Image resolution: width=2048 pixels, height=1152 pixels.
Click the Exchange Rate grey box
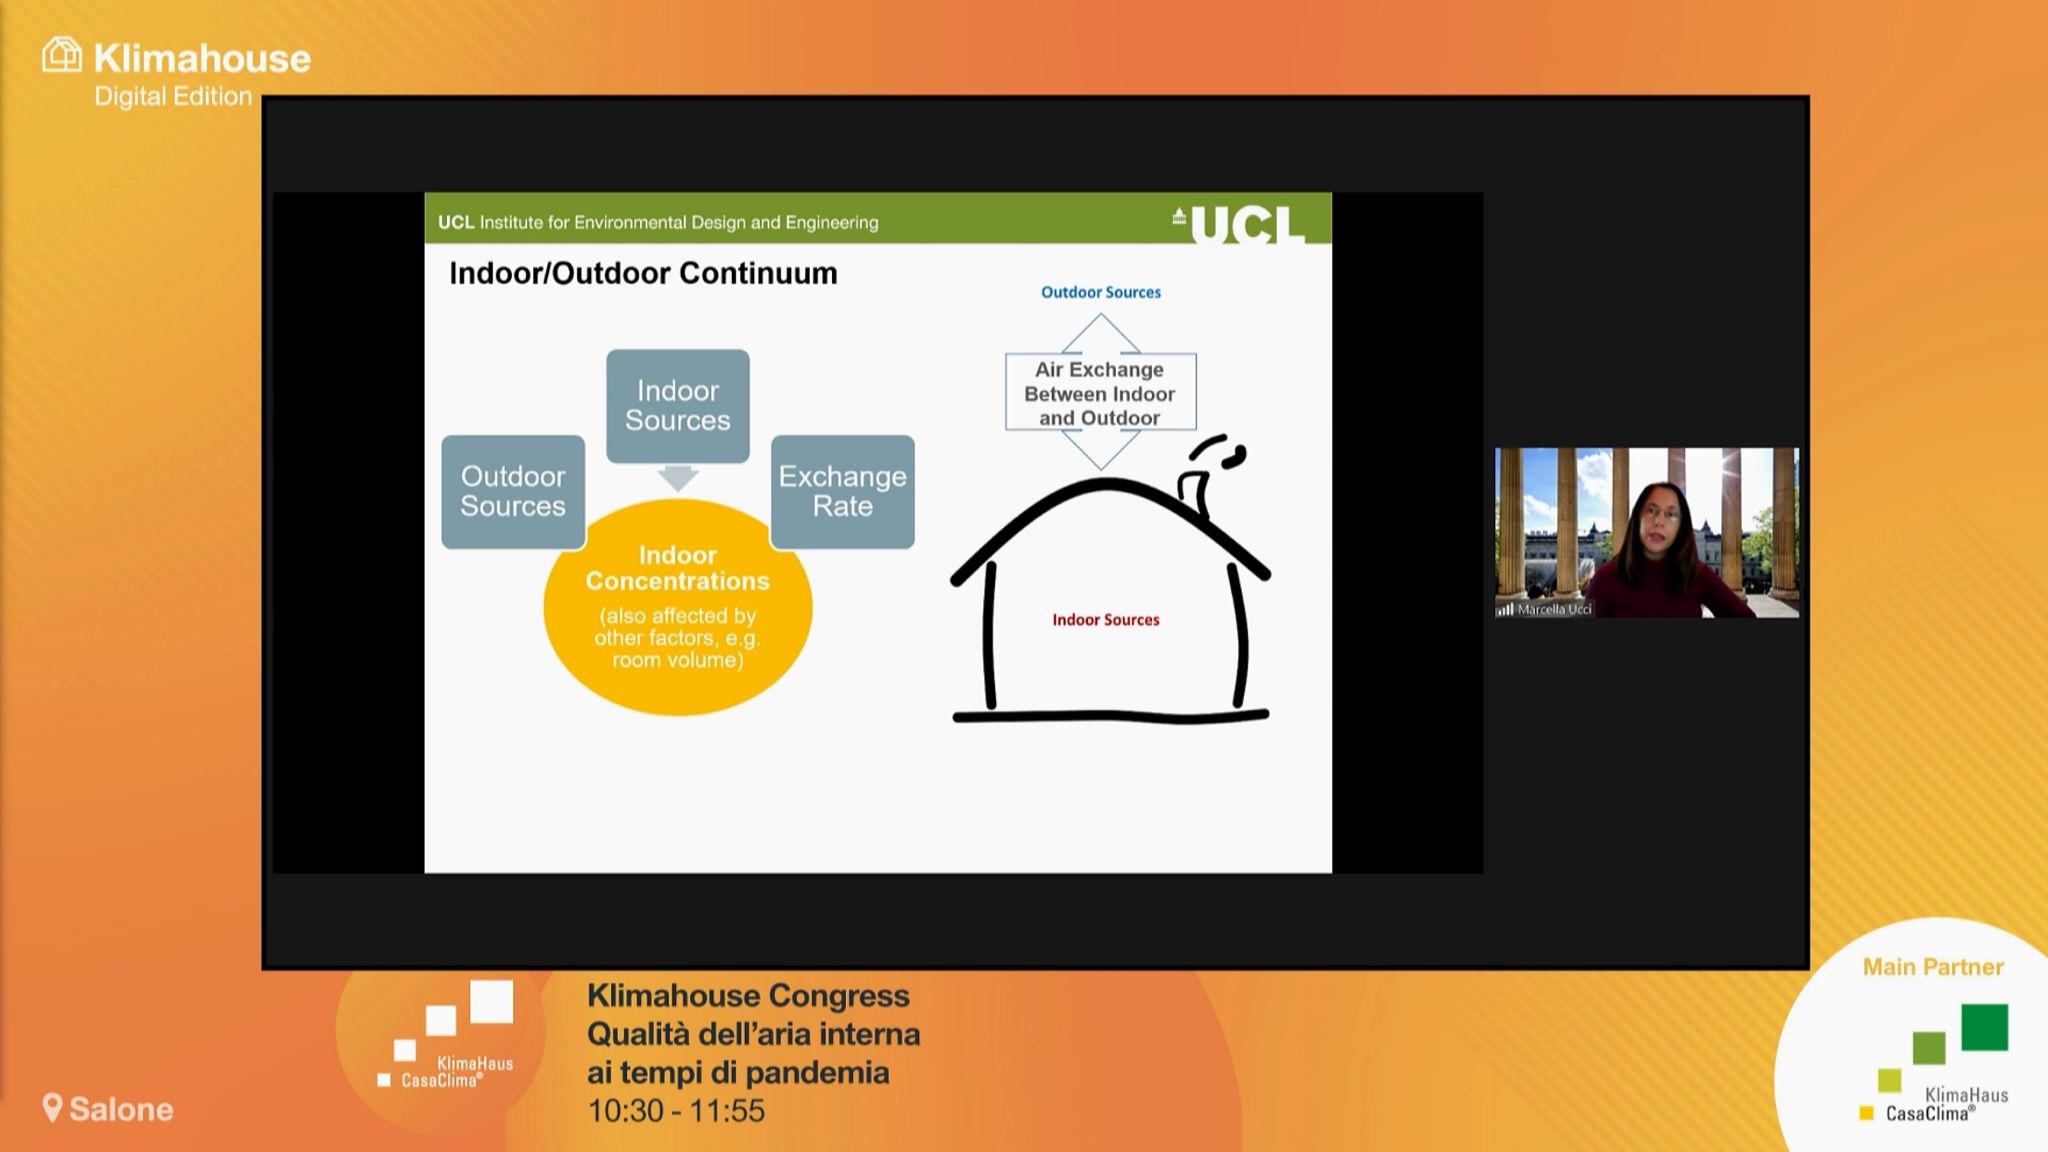pyautogui.click(x=842, y=491)
